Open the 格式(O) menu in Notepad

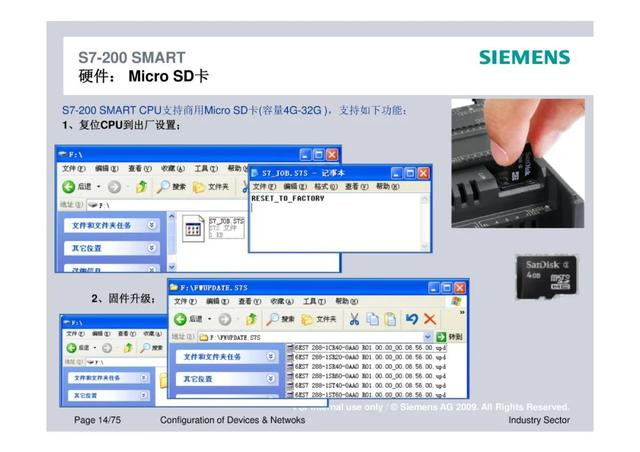click(x=326, y=187)
